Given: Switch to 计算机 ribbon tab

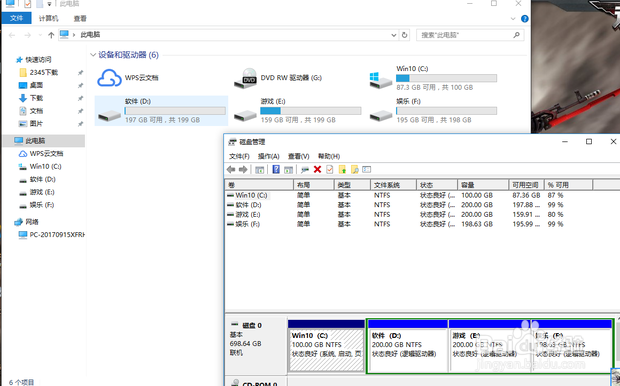Looking at the screenshot, I should (x=48, y=18).
